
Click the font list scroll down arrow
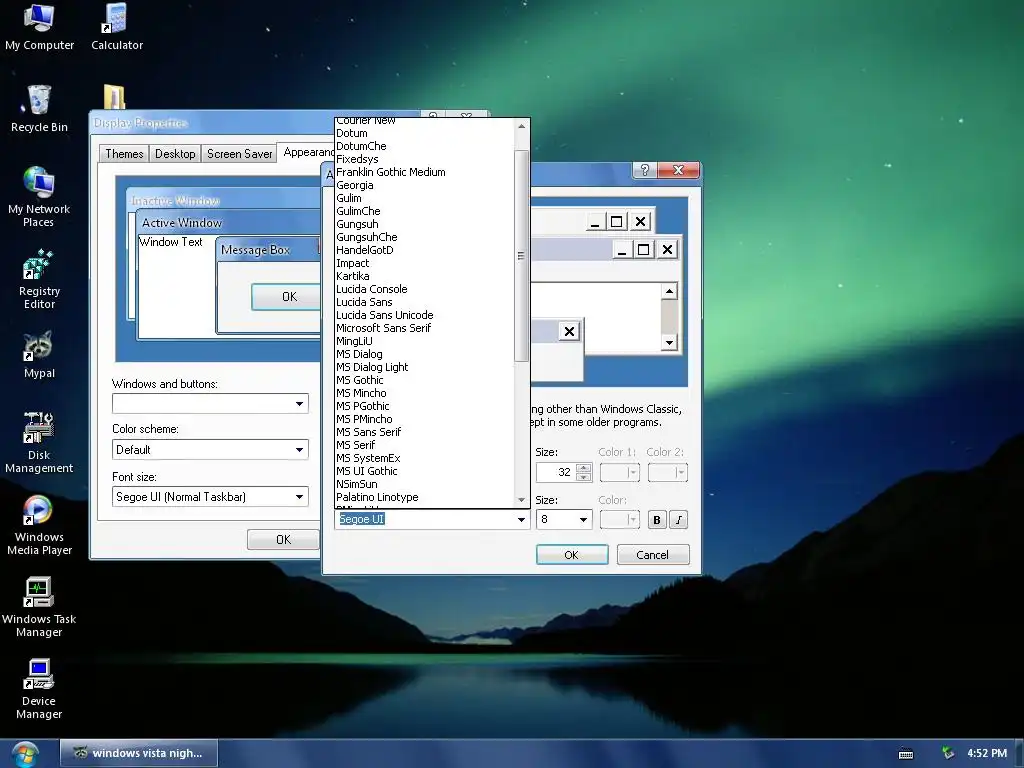pyautogui.click(x=521, y=500)
